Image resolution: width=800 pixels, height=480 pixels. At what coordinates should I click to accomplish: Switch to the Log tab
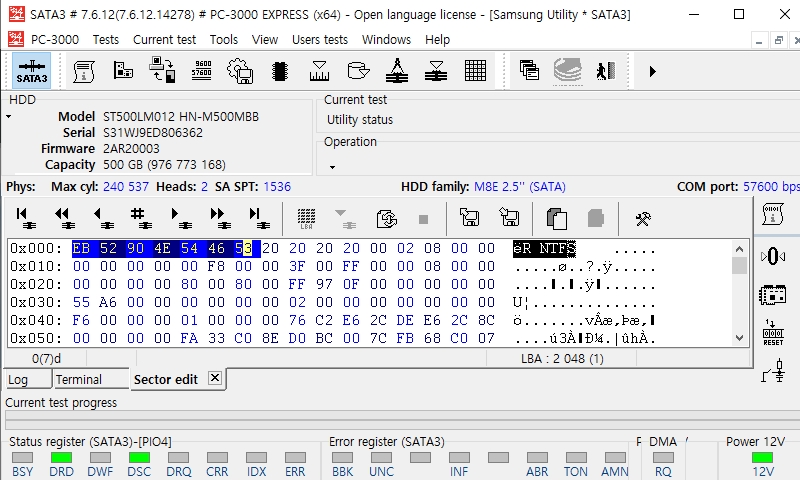[27, 380]
